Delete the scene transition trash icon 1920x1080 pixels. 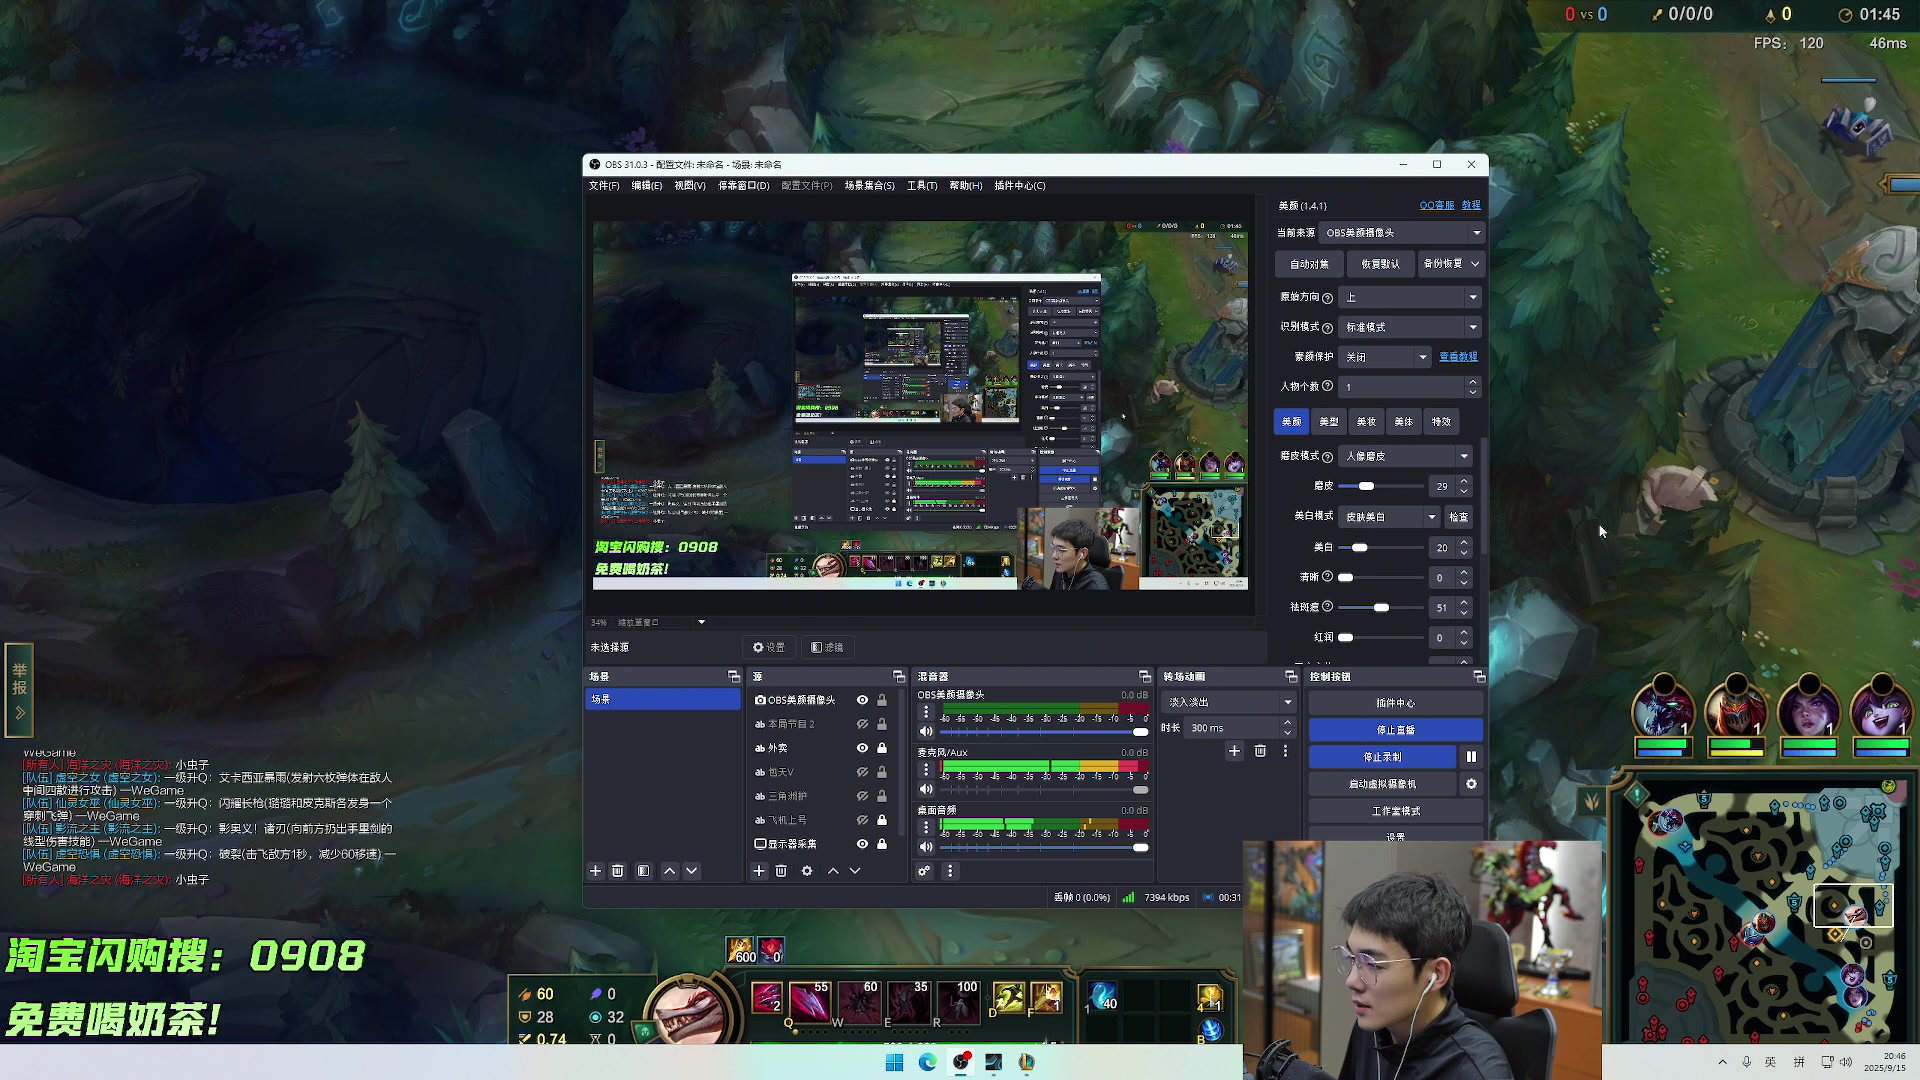point(1260,751)
